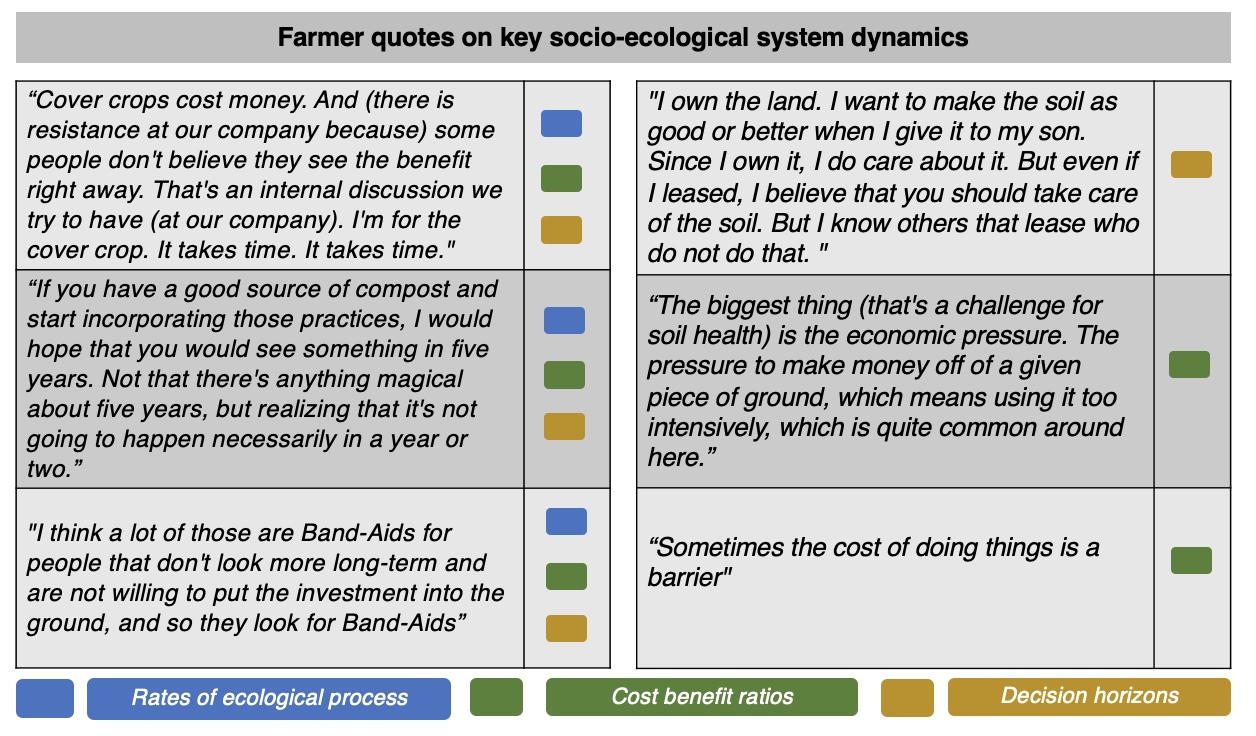Click the gold swatch beside the cover crops quote
1256x736 pixels.
pos(561,230)
